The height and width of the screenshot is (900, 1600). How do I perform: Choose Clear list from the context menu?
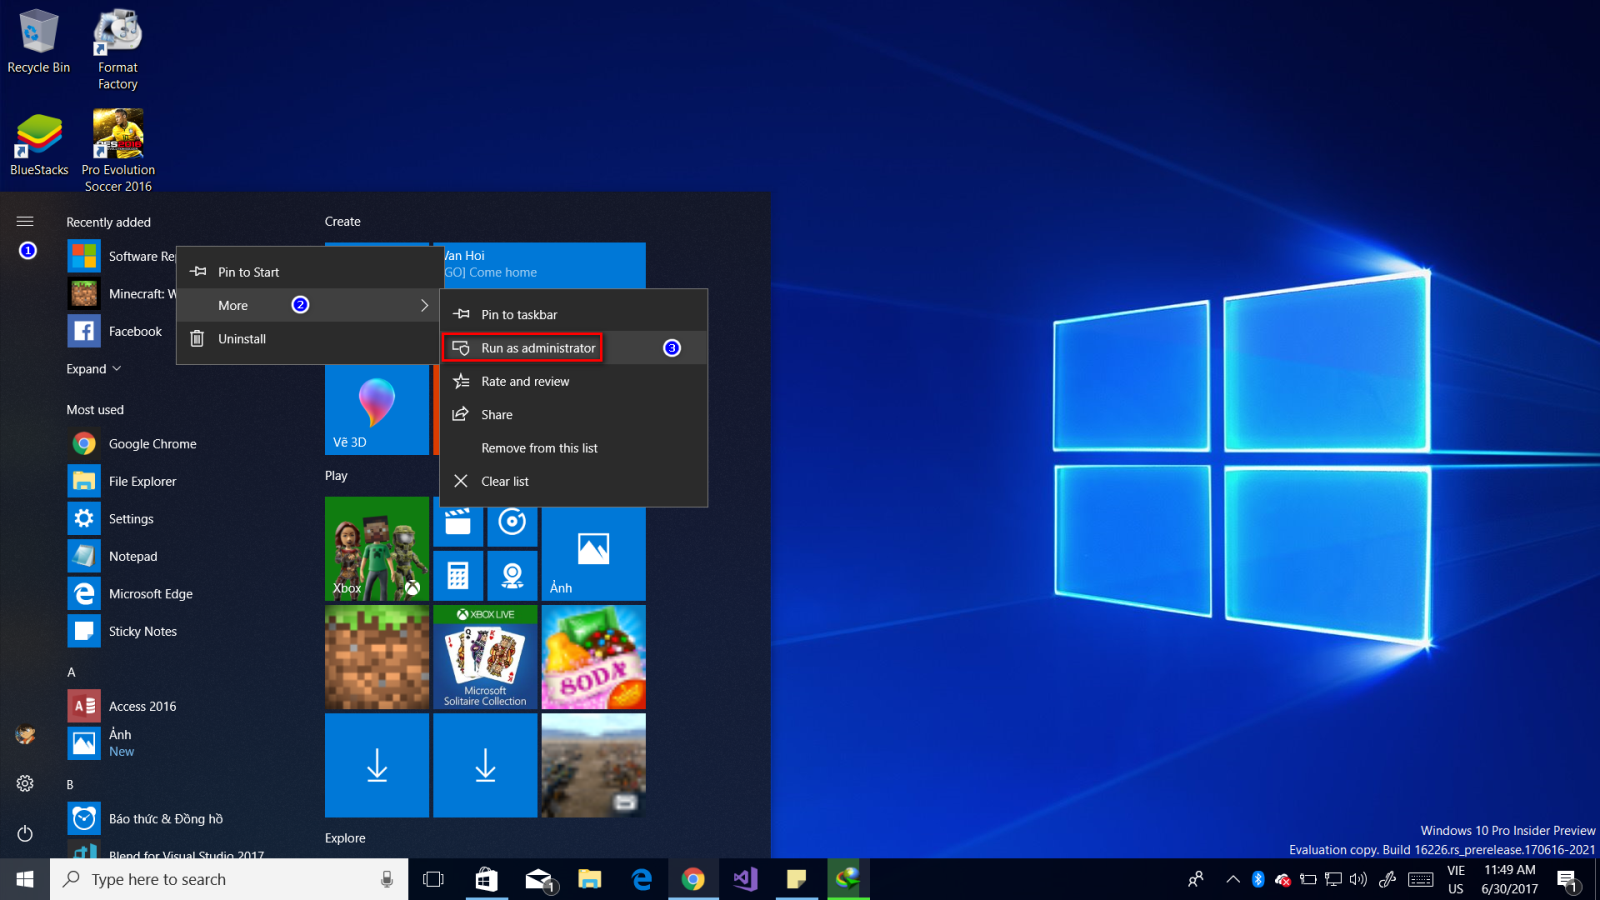pos(504,481)
